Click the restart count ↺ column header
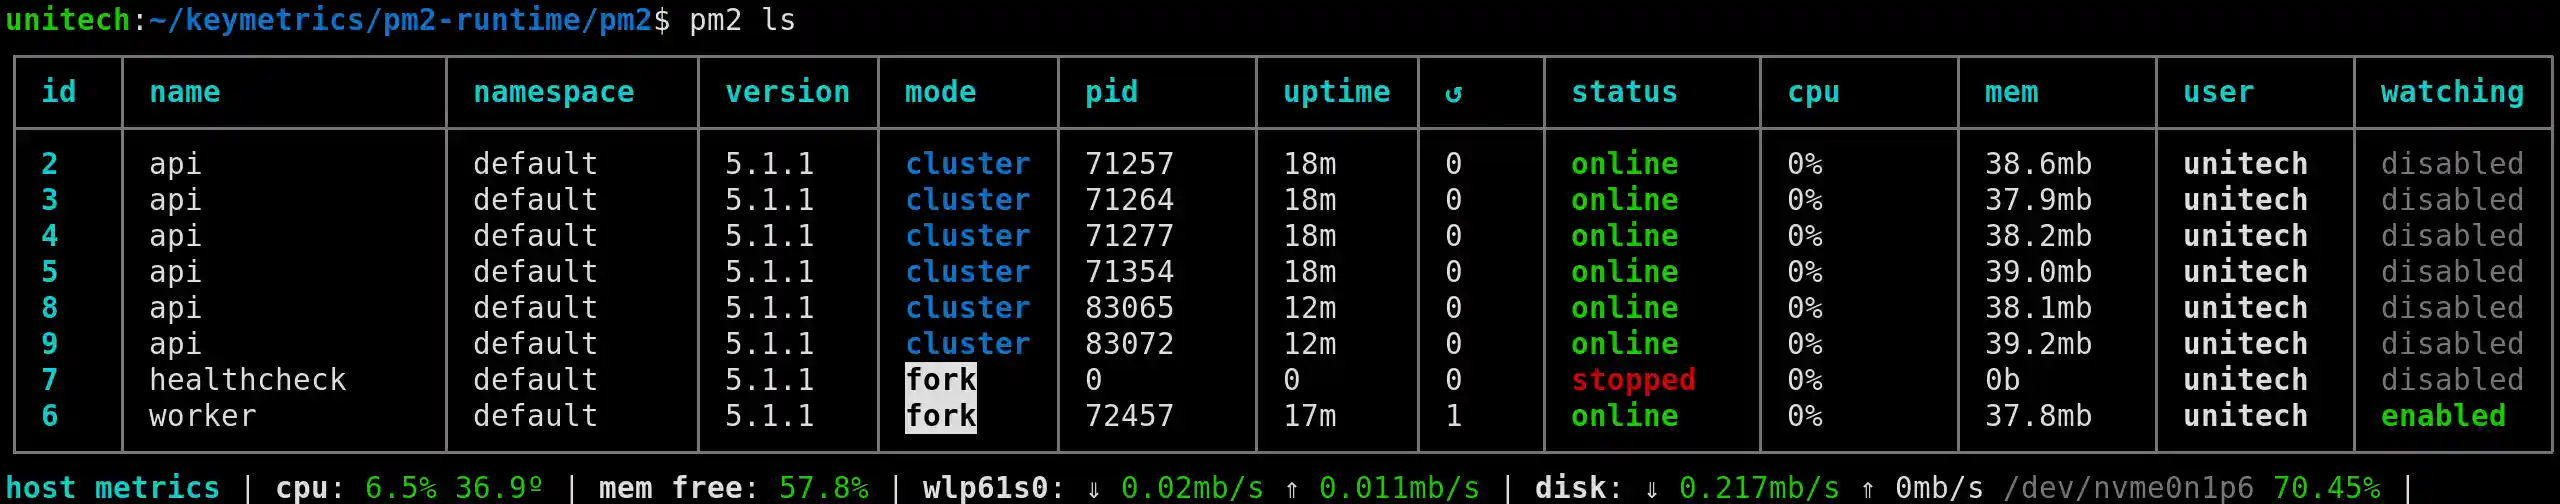Image resolution: width=2560 pixels, height=504 pixels. 1453,93
